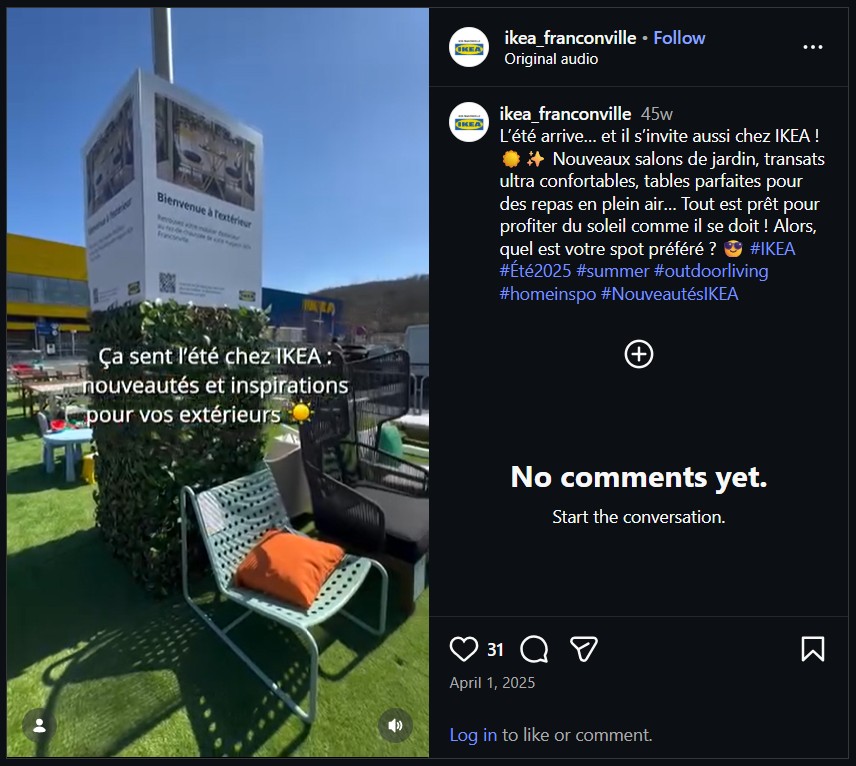
Task: Toggle video sound with speaker icon
Action: pos(396,725)
